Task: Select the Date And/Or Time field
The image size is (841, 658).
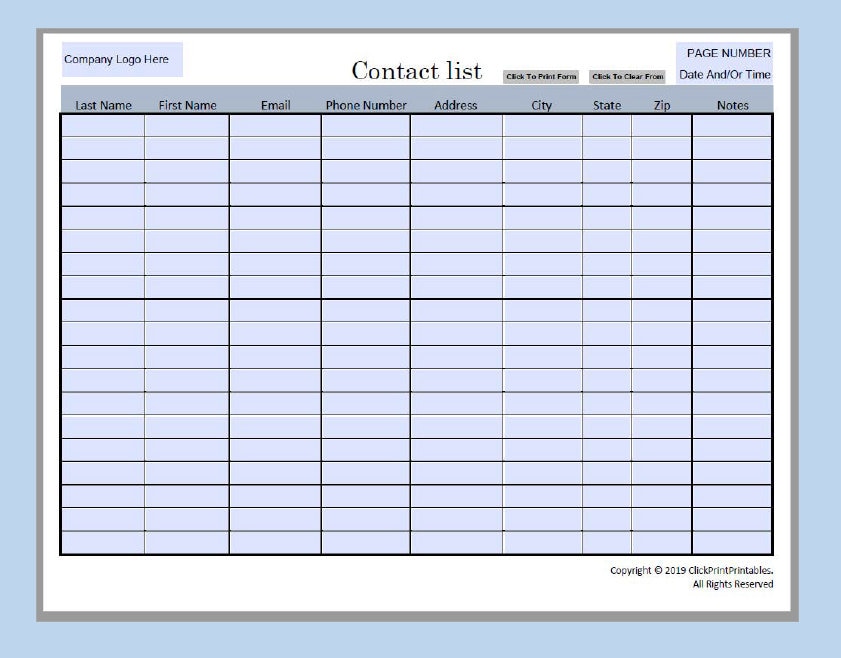Action: click(x=726, y=74)
